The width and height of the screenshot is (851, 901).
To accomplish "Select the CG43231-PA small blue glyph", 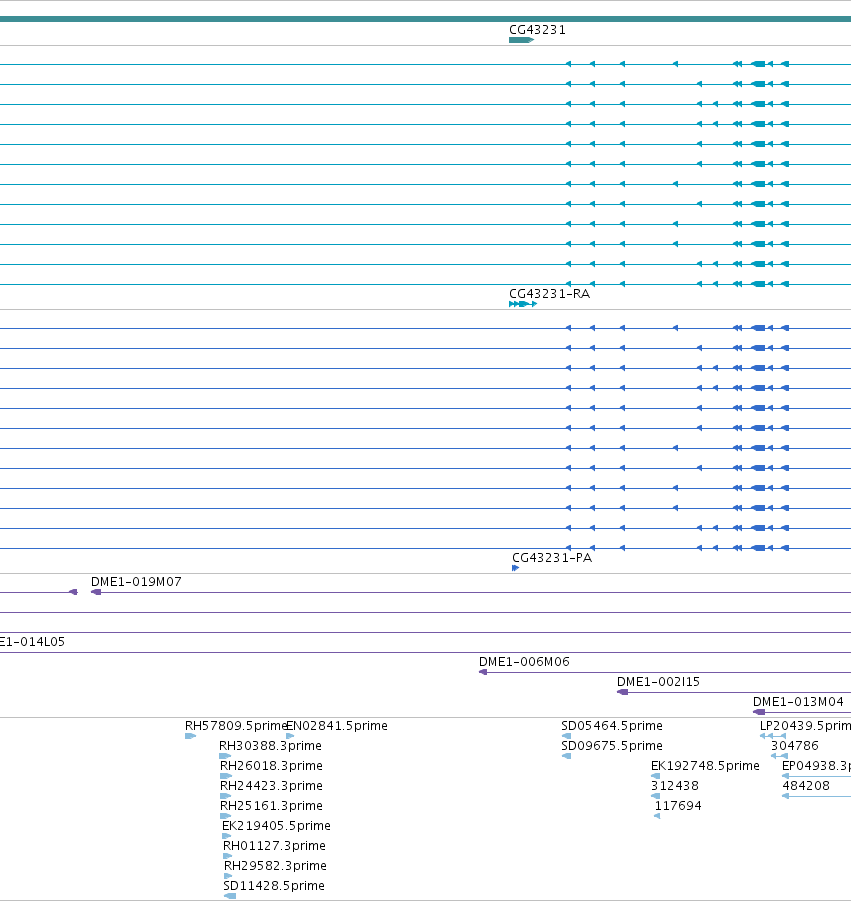I will (515, 568).
